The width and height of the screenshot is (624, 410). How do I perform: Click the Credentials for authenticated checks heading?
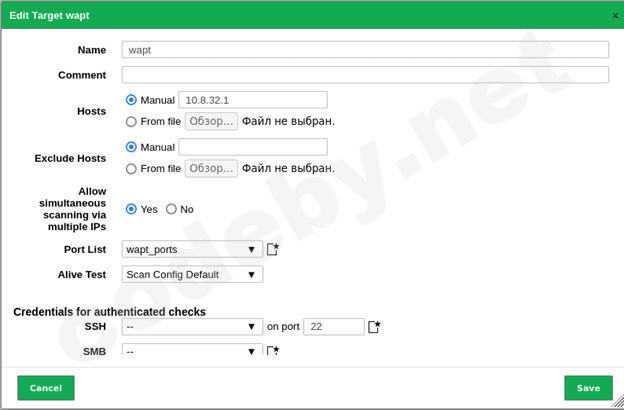(x=109, y=312)
